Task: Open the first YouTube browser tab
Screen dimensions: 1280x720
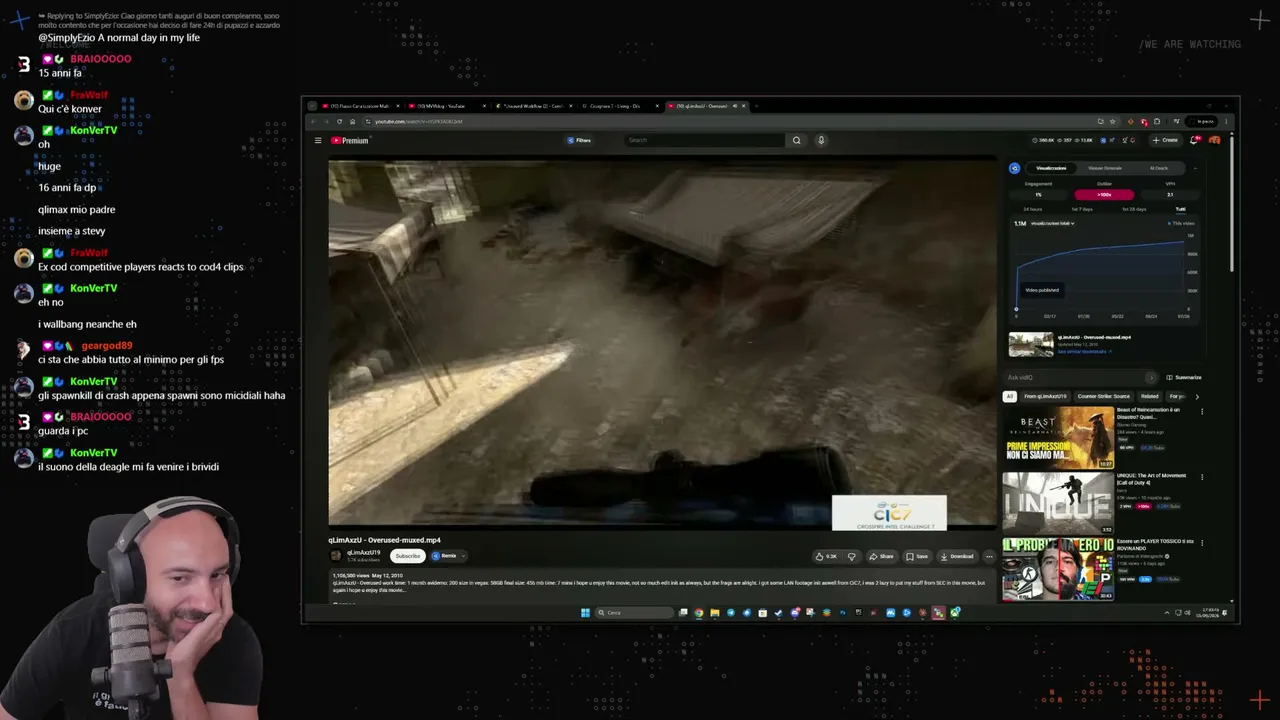Action: pos(360,106)
